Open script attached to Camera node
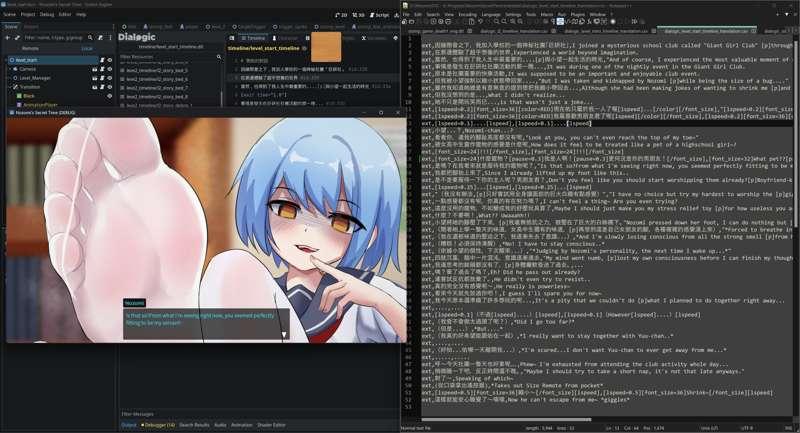Screen dimensions: 800x433 coord(102,69)
